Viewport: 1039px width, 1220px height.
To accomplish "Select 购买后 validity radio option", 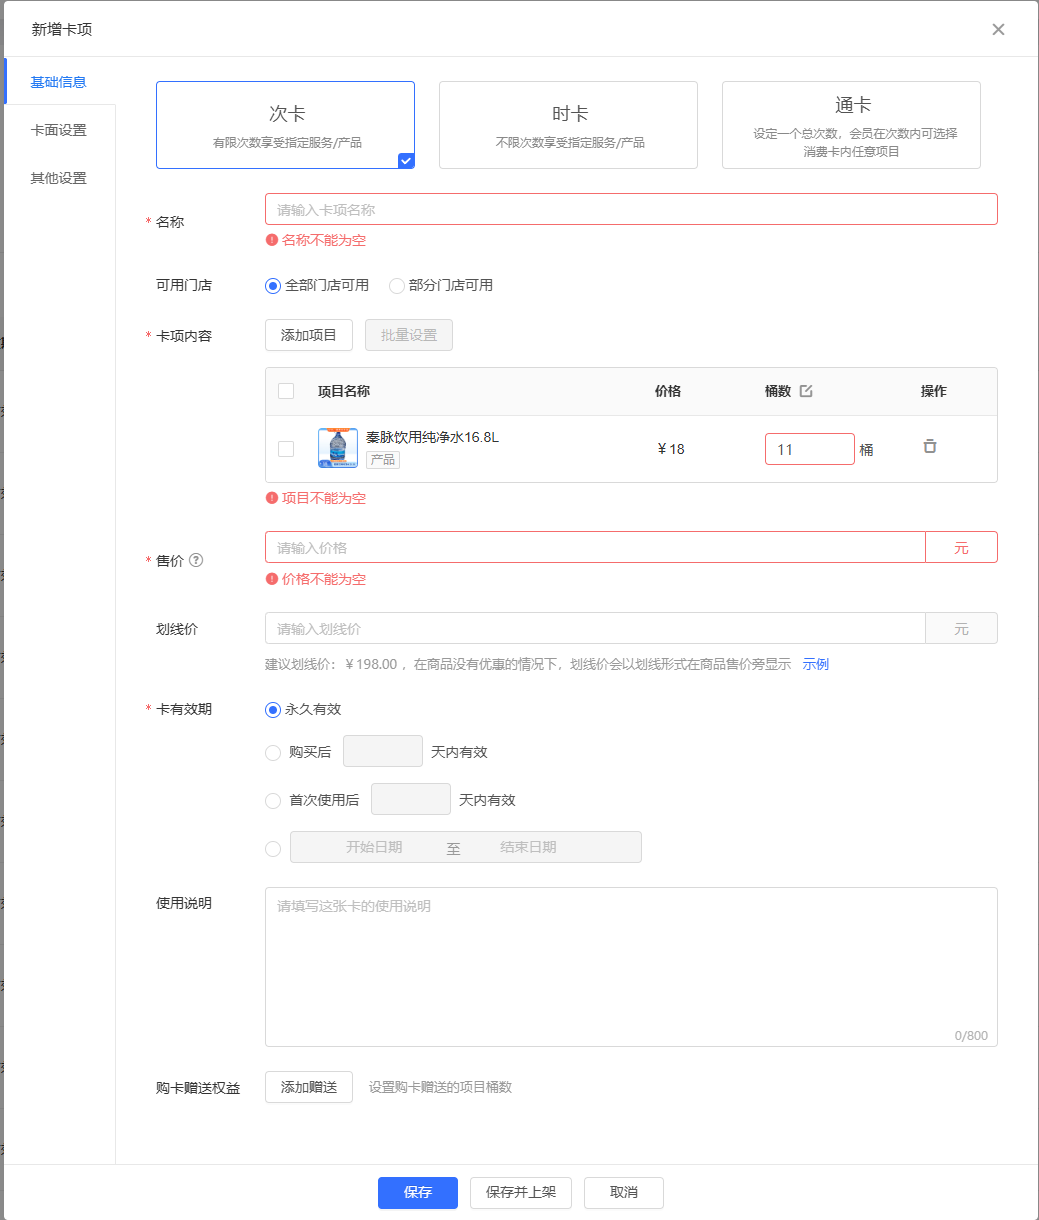I will [273, 753].
